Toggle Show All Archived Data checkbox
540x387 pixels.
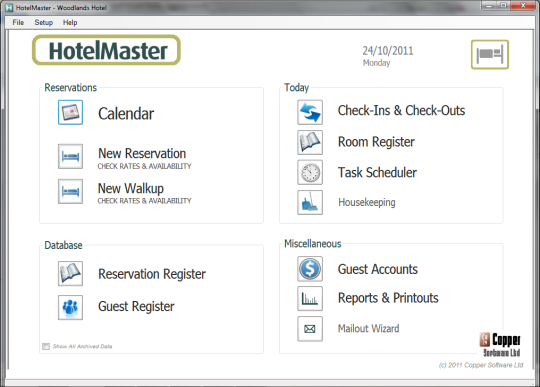pos(46,346)
